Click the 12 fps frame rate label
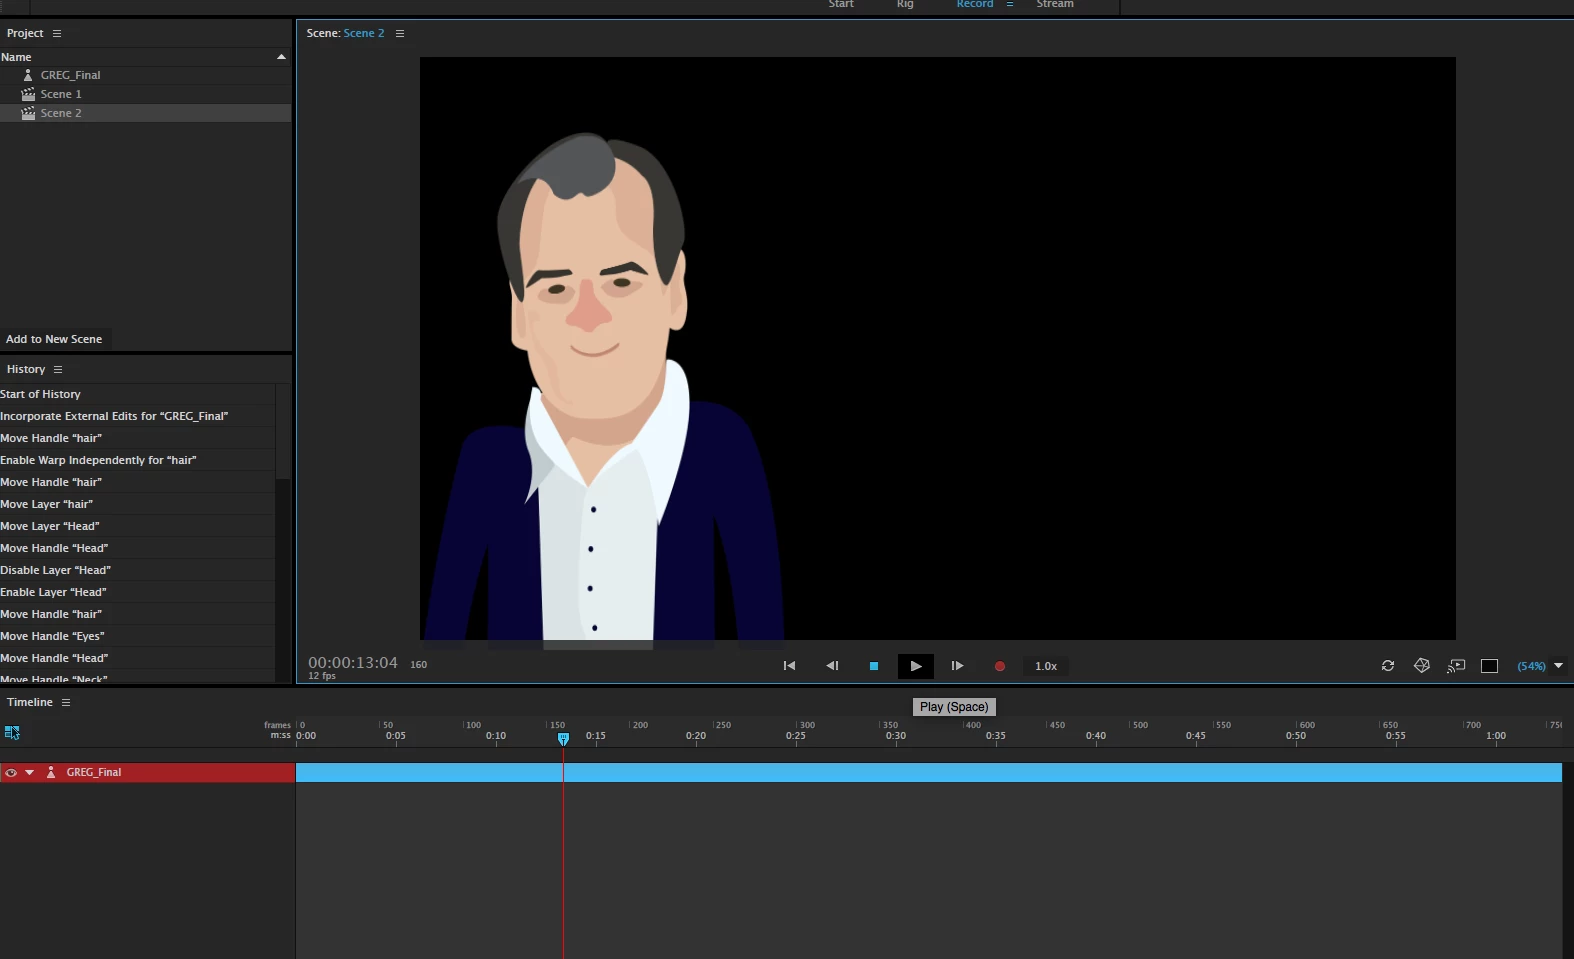Screen dimensions: 1574x959 (x=322, y=676)
